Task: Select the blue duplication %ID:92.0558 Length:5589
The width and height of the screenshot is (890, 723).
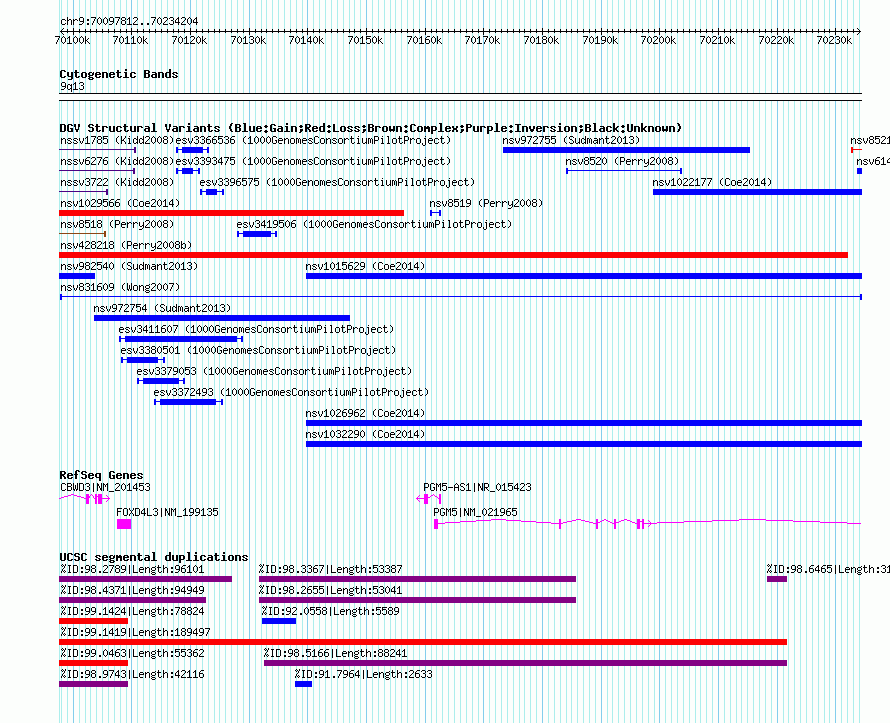Action: [279, 621]
